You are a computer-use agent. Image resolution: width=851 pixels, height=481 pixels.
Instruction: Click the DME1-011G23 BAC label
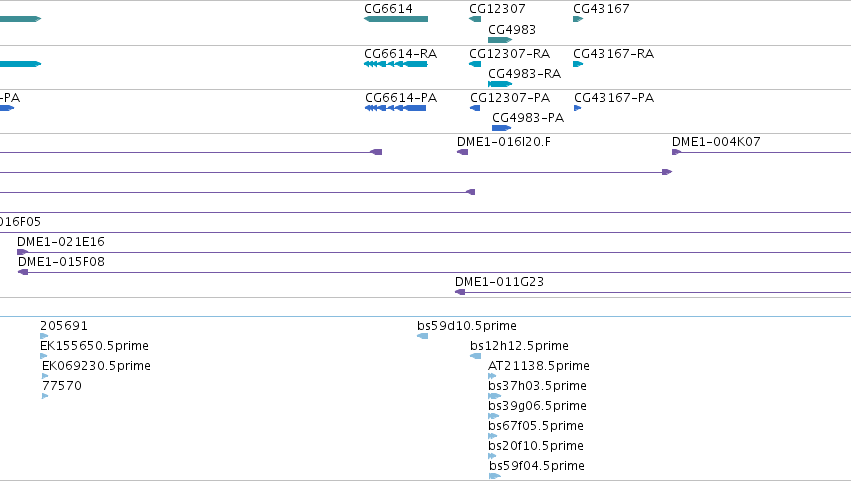point(499,282)
